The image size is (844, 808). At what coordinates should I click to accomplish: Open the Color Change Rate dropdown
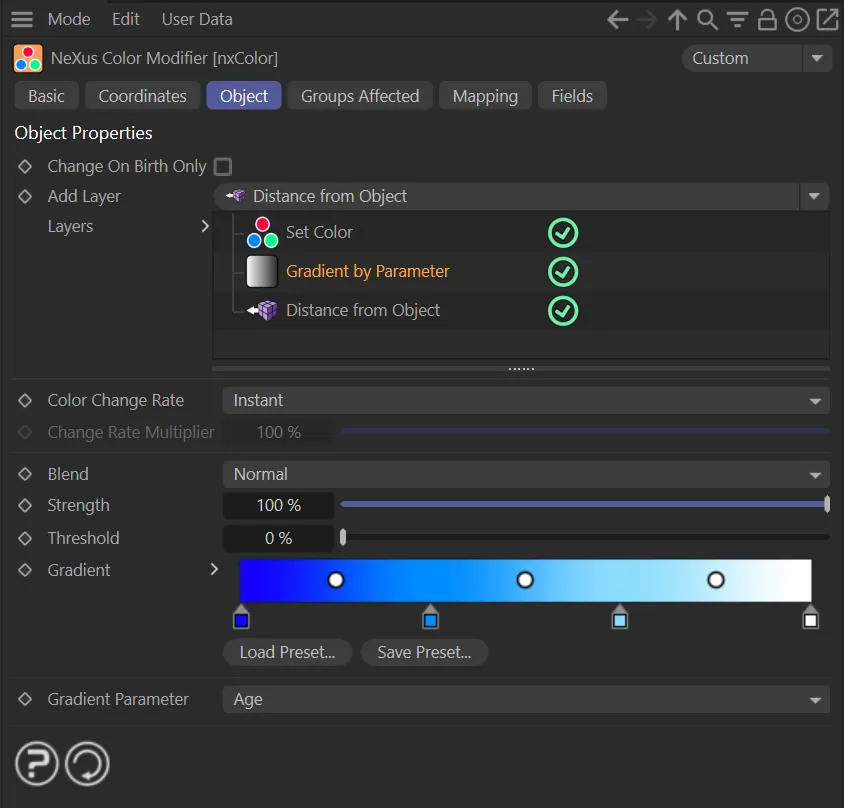point(525,400)
